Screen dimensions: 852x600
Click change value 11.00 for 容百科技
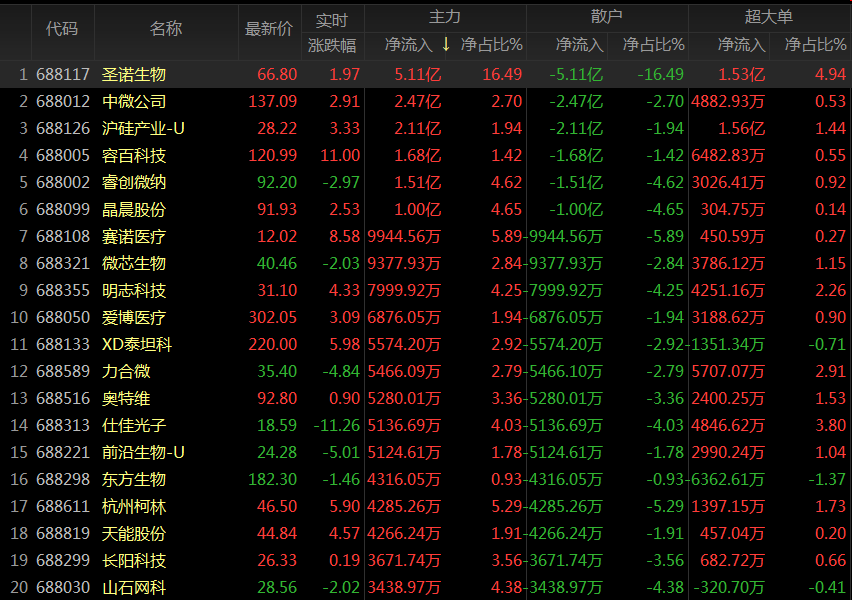[x=340, y=155]
